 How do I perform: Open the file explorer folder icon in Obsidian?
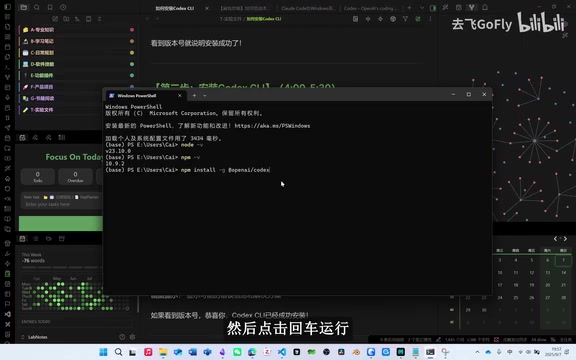coord(24,7)
